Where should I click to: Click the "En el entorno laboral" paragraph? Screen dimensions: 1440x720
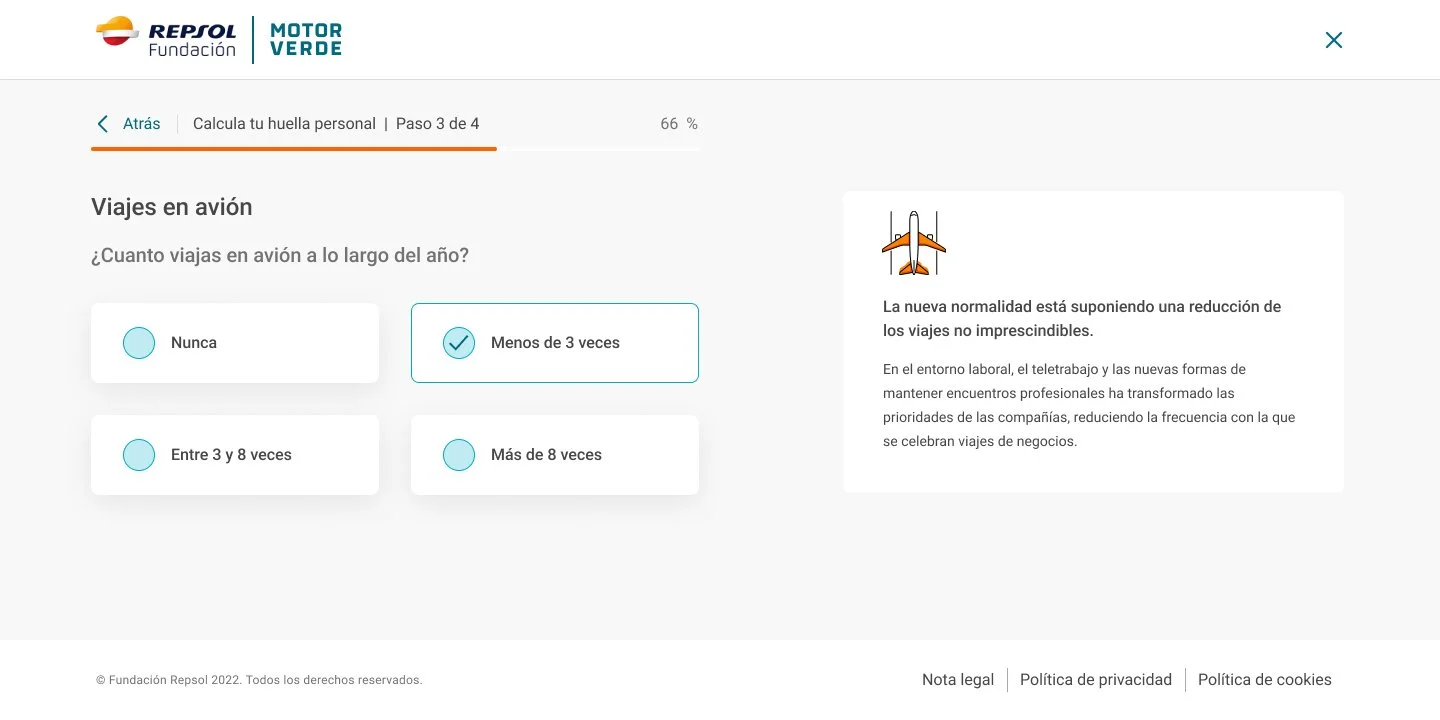pos(1089,405)
